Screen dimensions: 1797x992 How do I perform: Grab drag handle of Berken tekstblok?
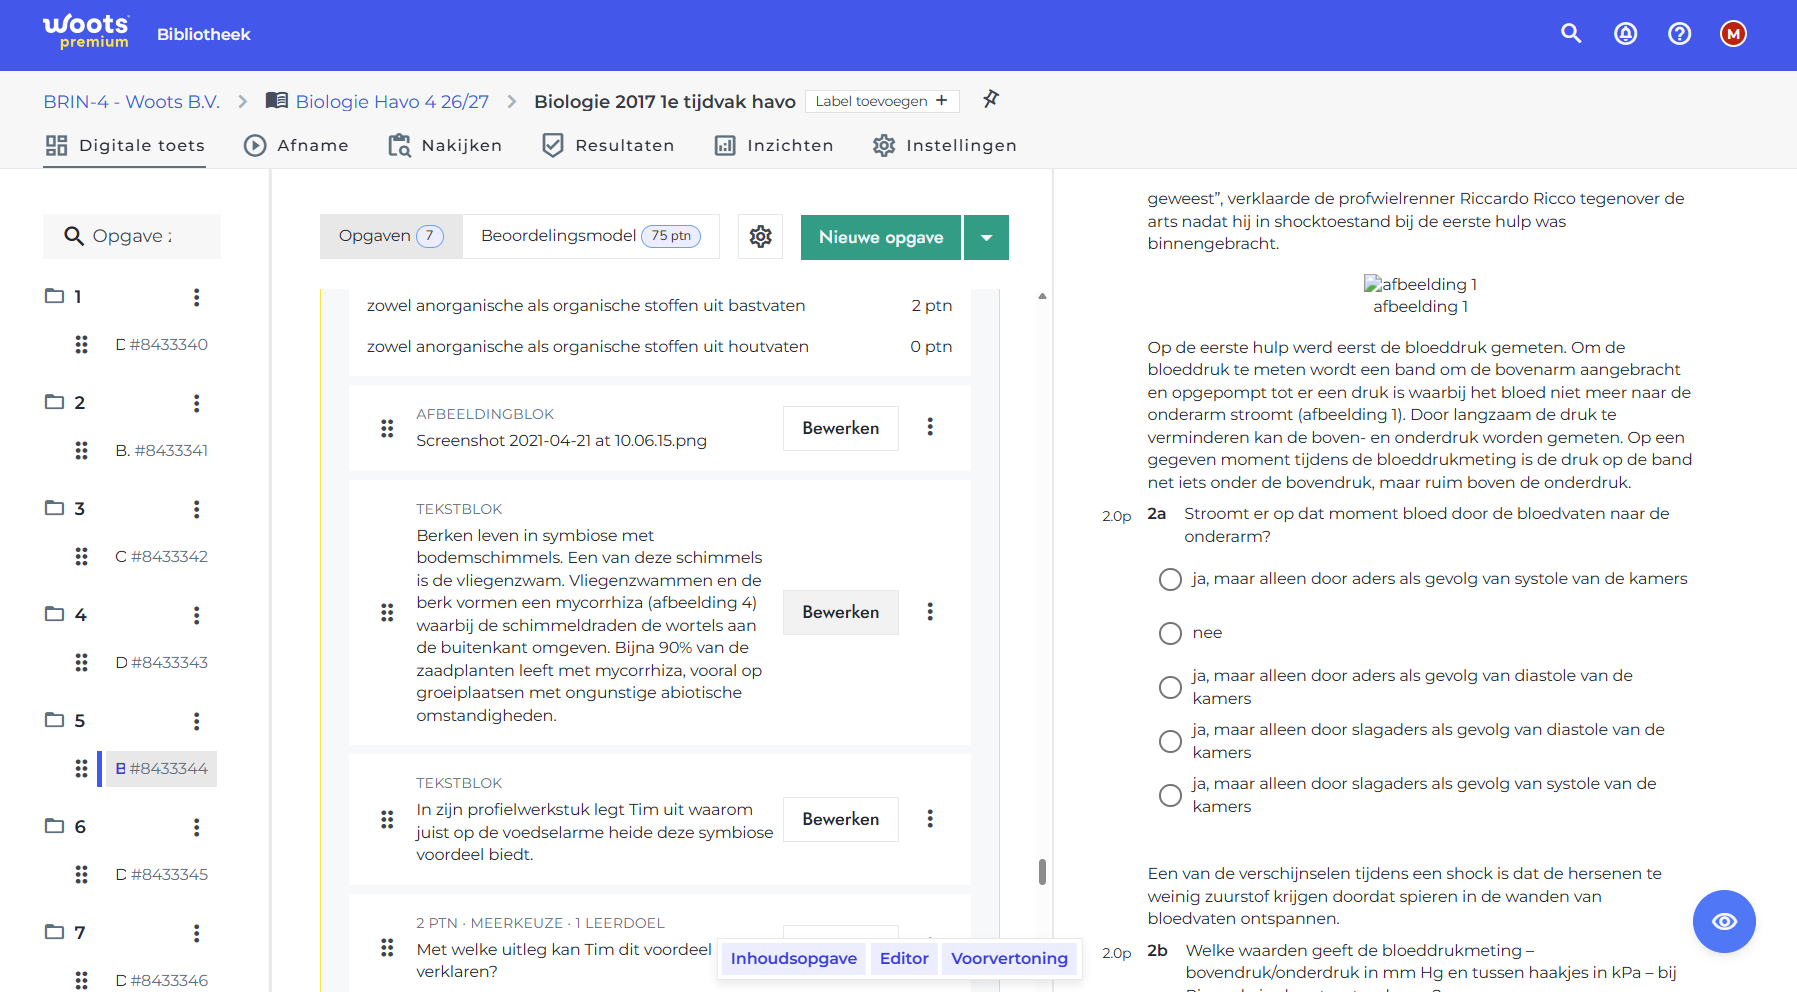[x=387, y=613]
